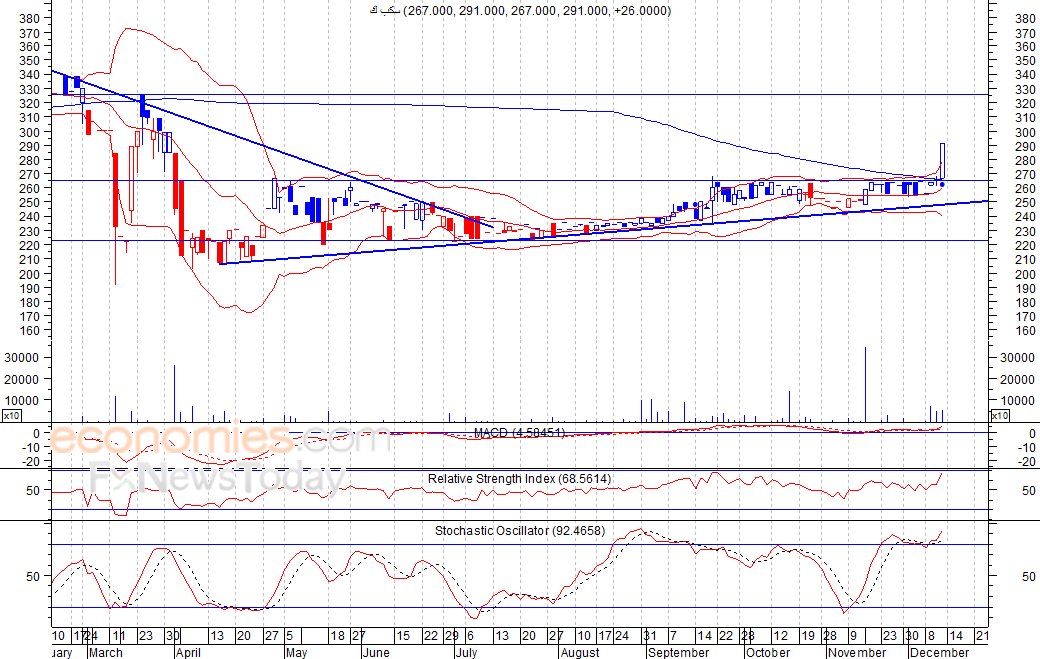Open the FxNewsToday watermark link
The image size is (1040, 659).
(x=215, y=481)
